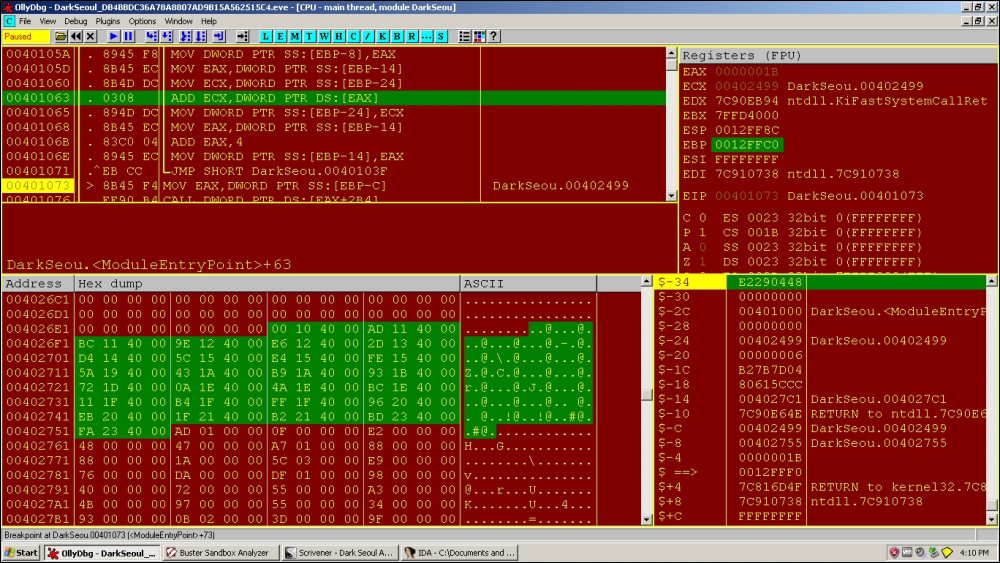The height and width of the screenshot is (563, 1000).
Task: Click Execute till return icon
Action: point(219,36)
